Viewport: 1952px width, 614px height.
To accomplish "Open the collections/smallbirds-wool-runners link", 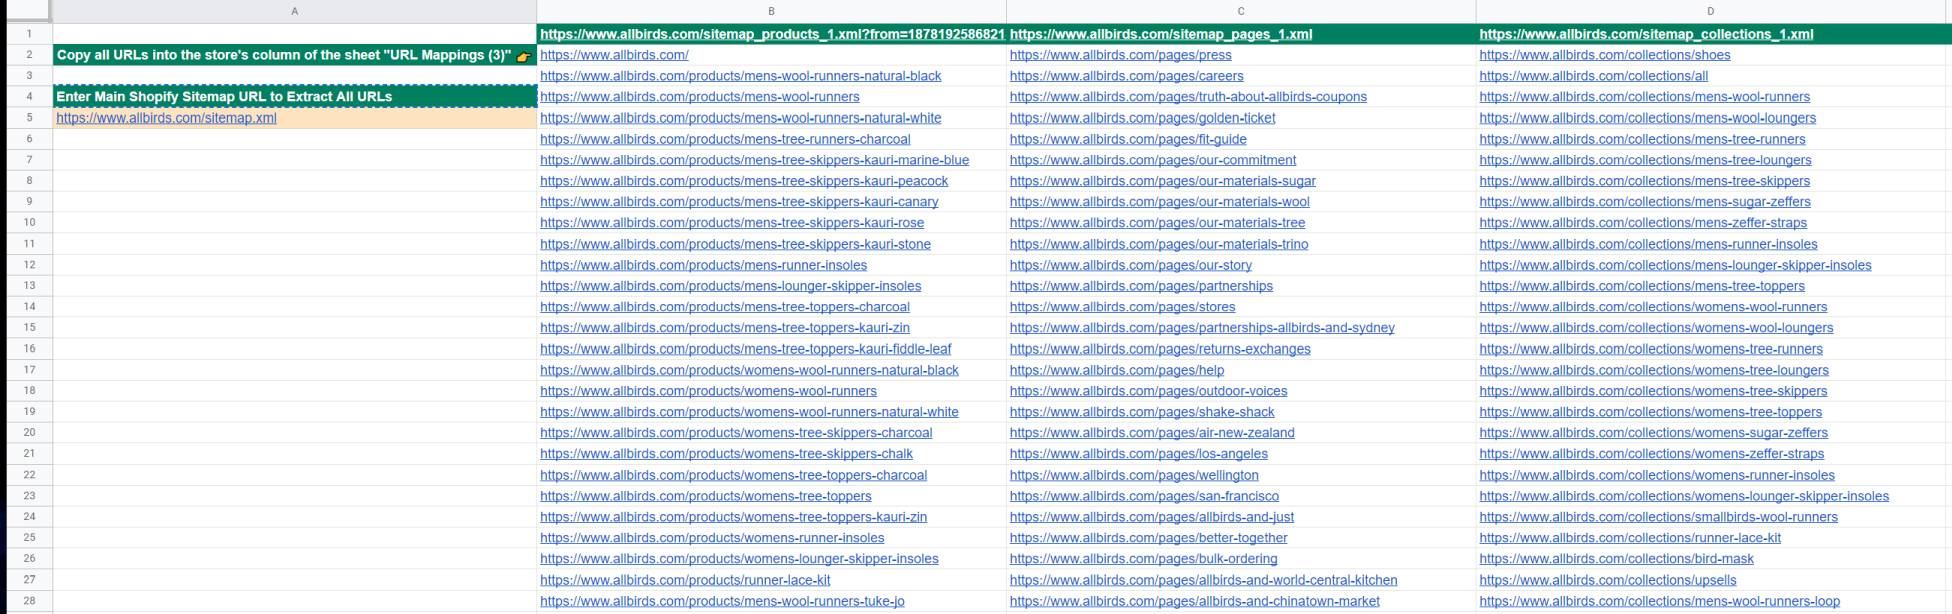I will (x=1659, y=517).
